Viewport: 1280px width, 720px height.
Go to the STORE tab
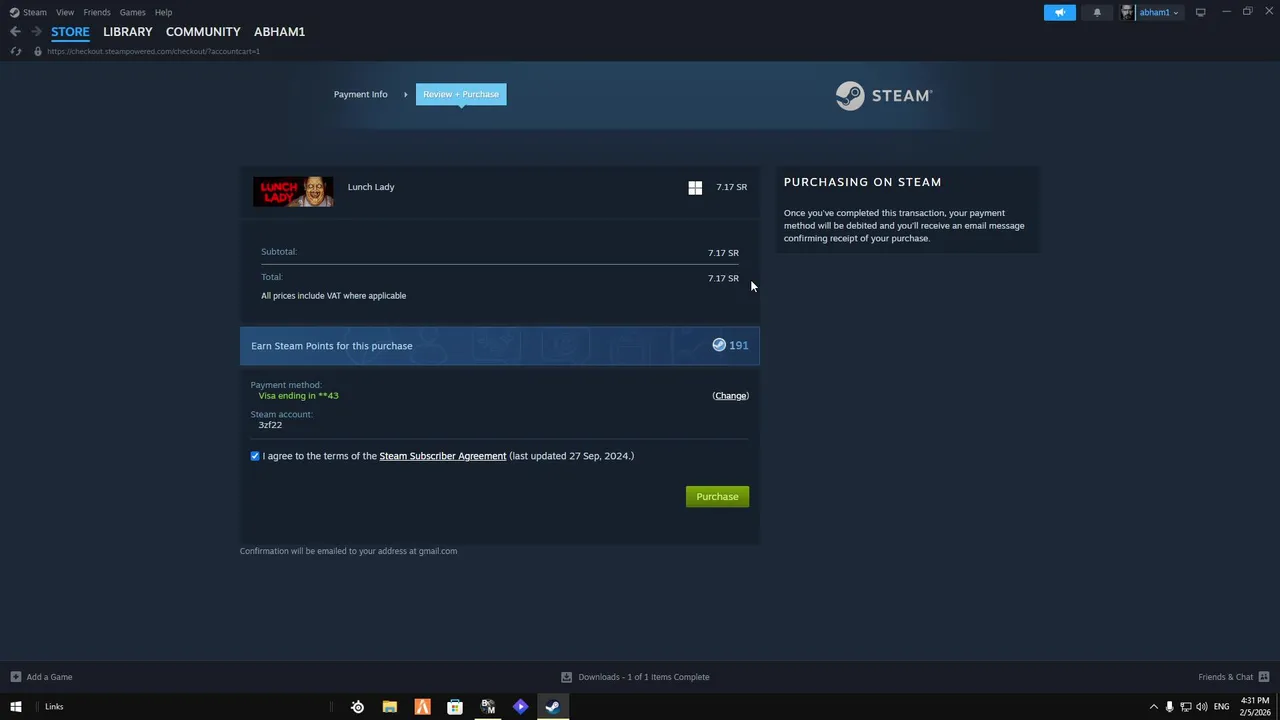tap(70, 32)
